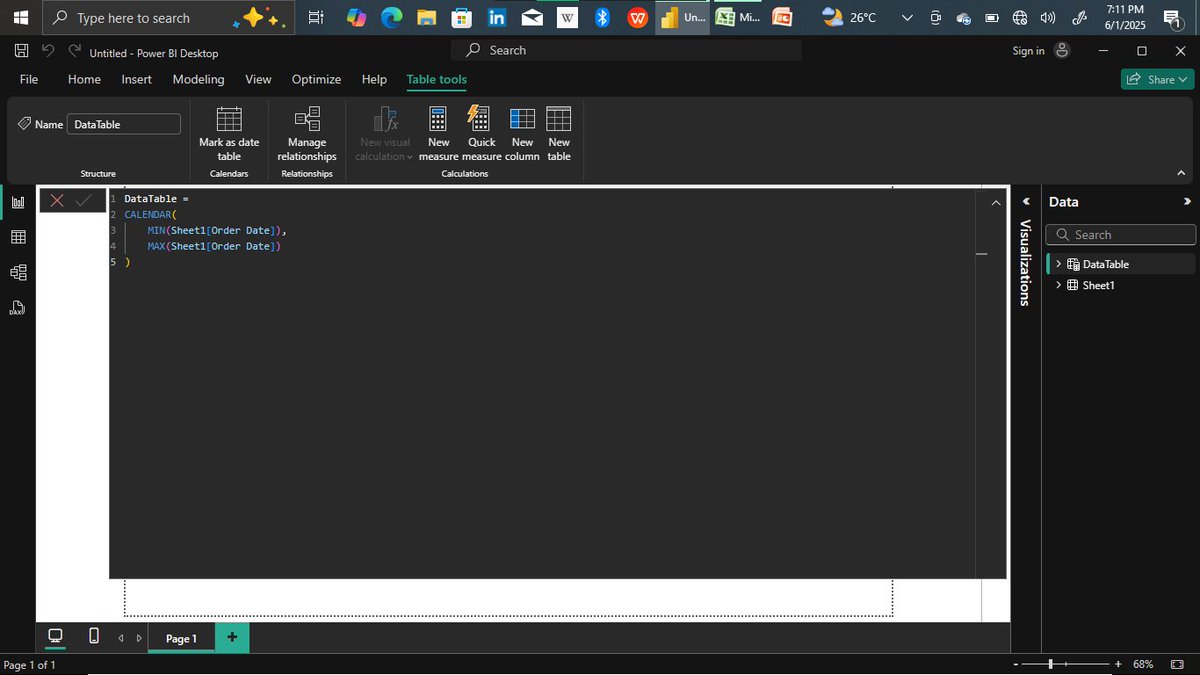Click the Quick measure icon
The image size is (1200, 675).
click(480, 119)
